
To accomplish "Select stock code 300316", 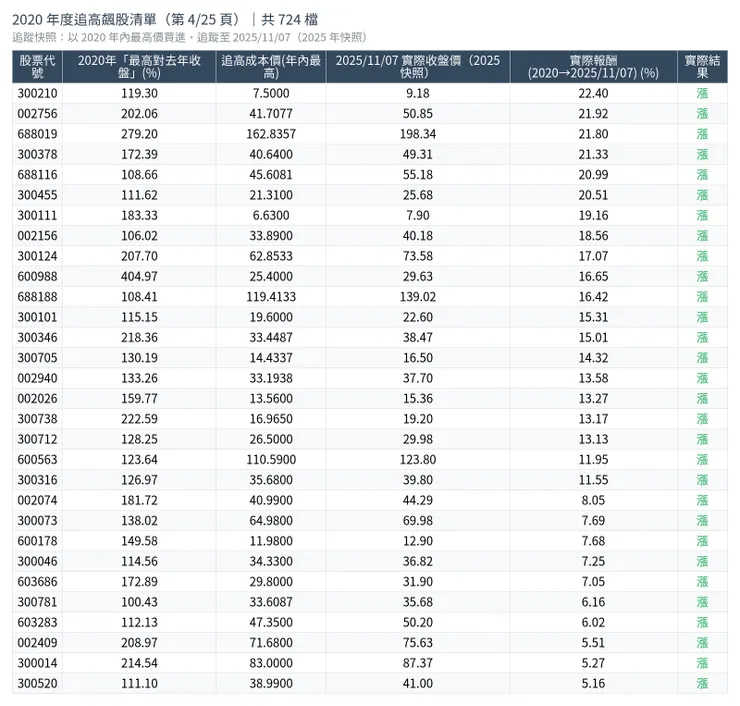I will (37, 480).
